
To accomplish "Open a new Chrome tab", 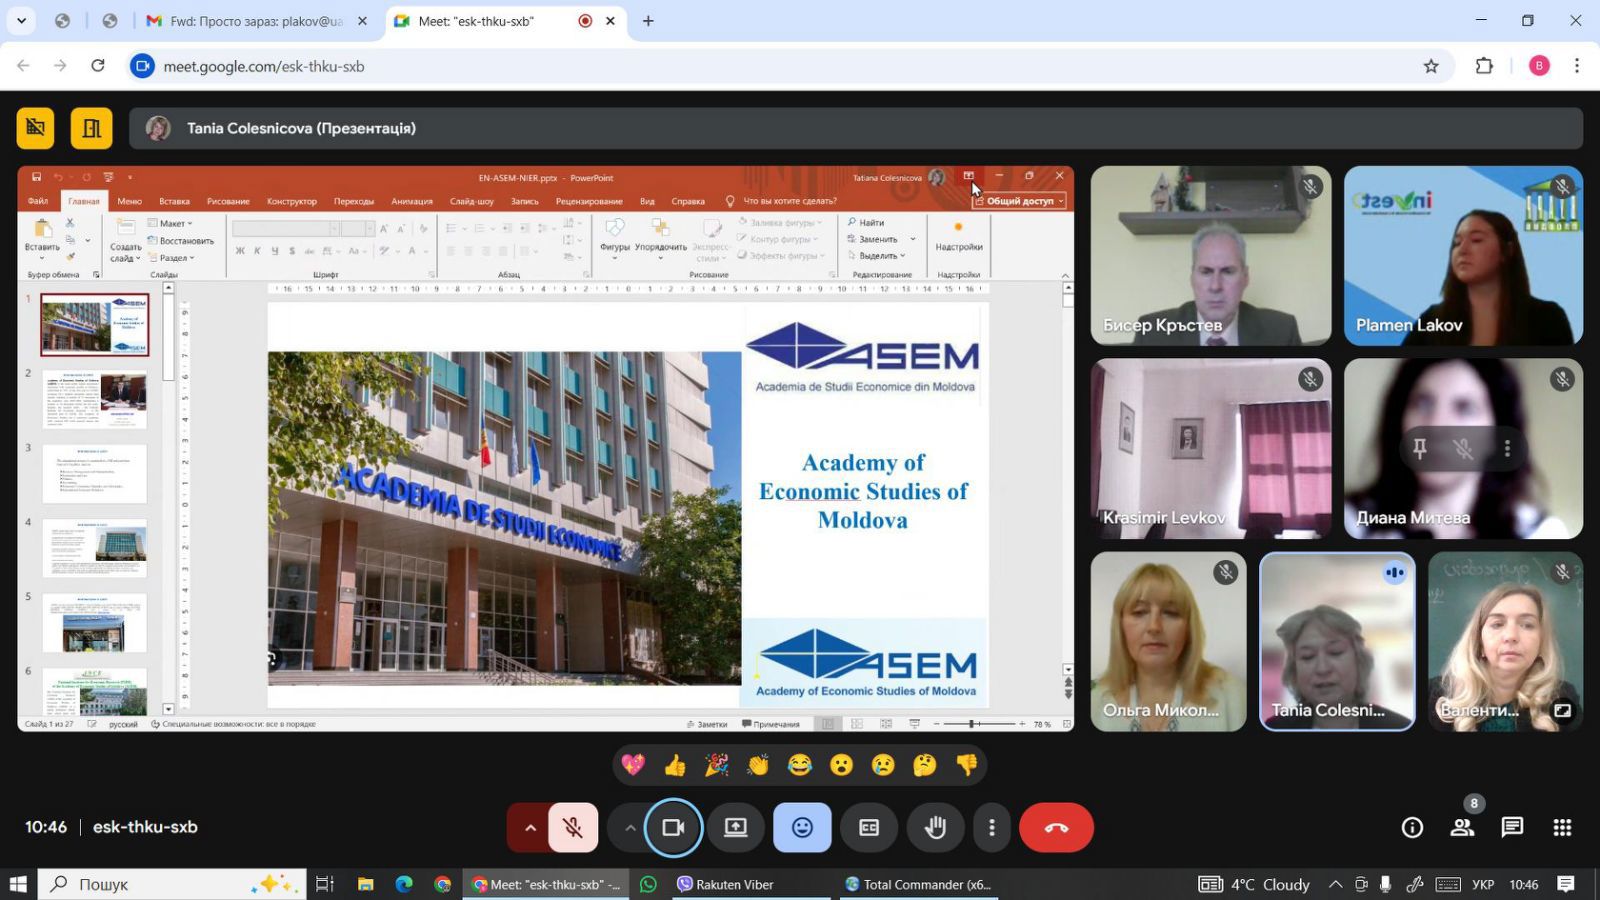I will (648, 20).
